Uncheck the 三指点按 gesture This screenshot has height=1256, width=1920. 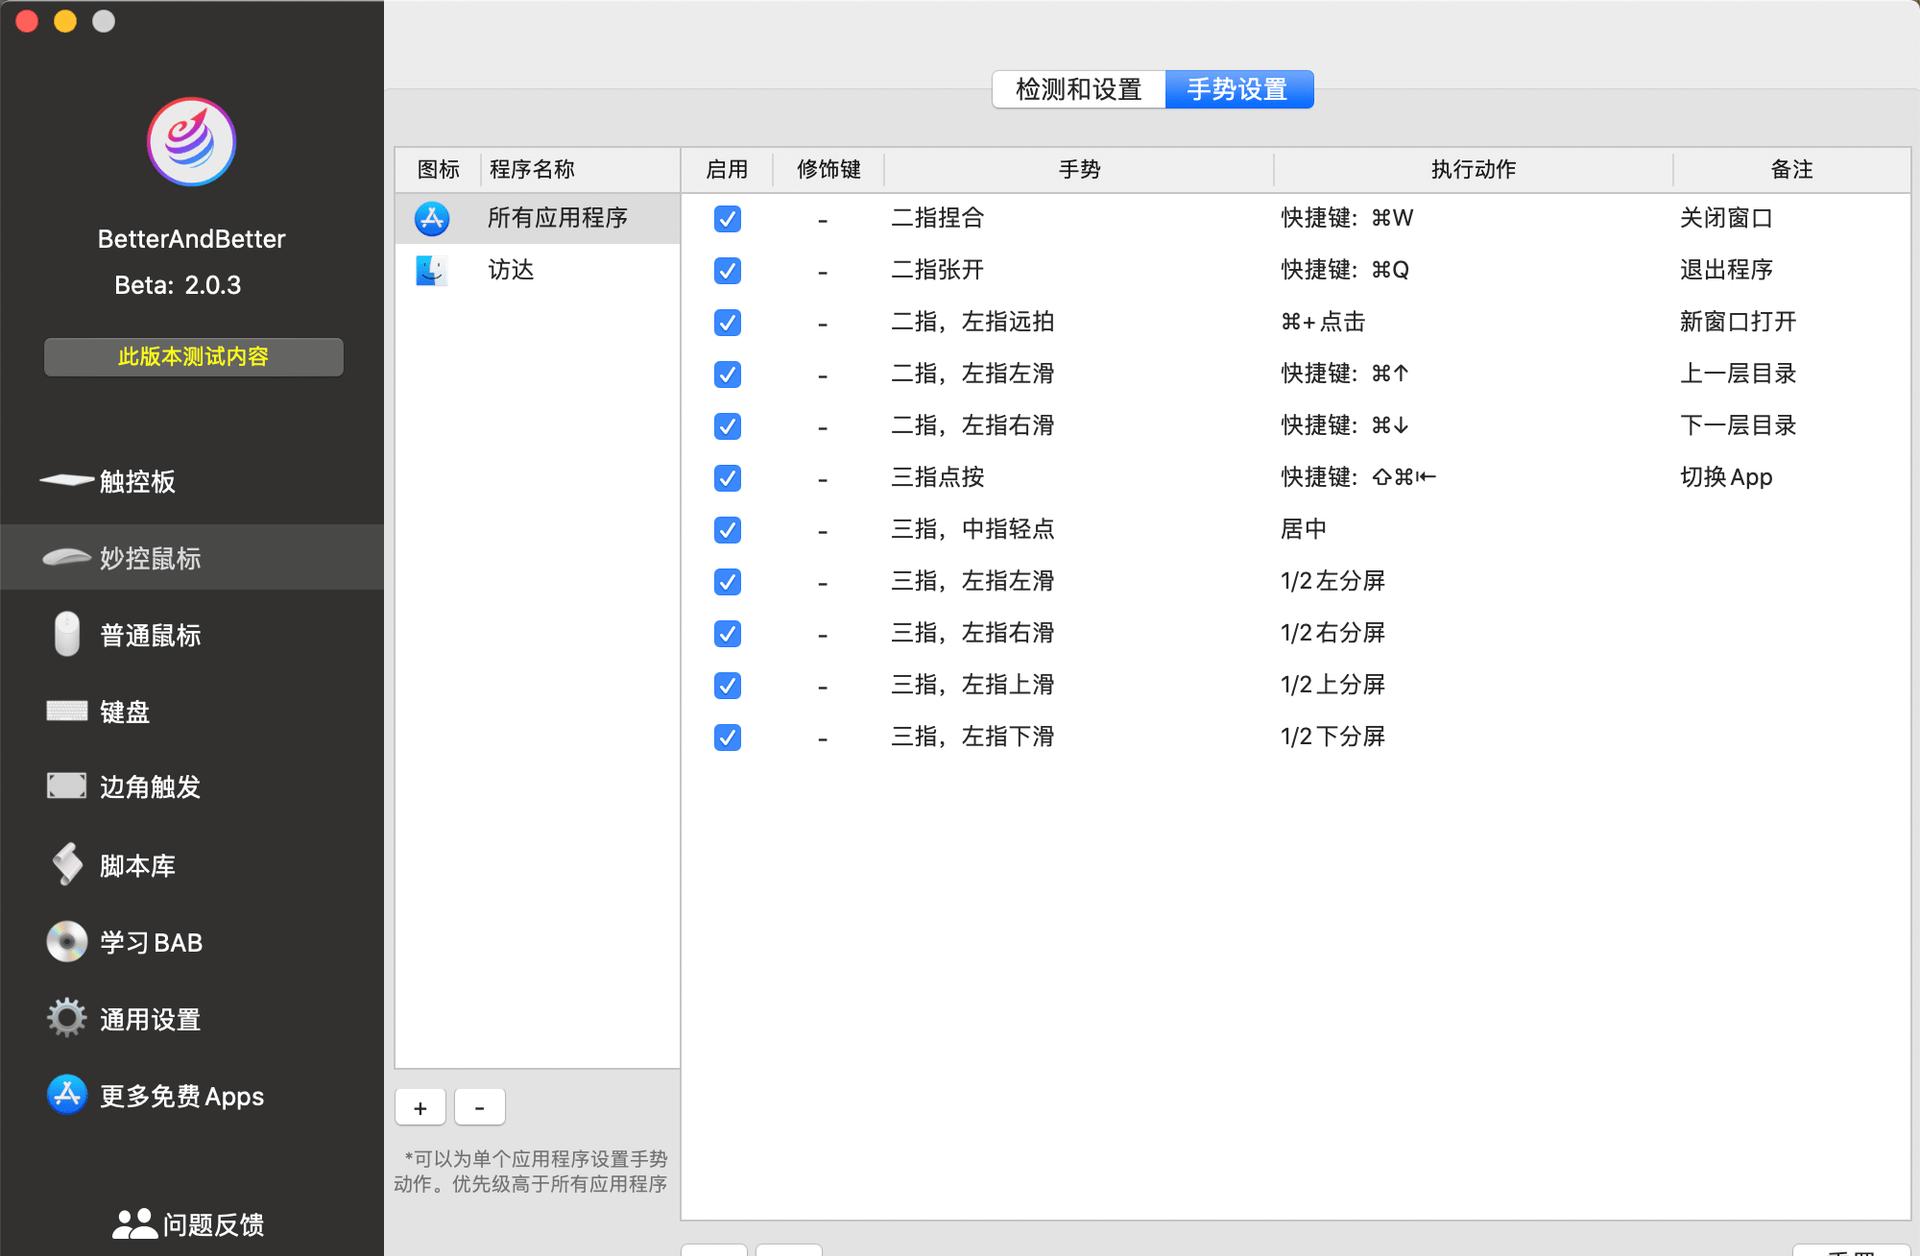click(728, 478)
